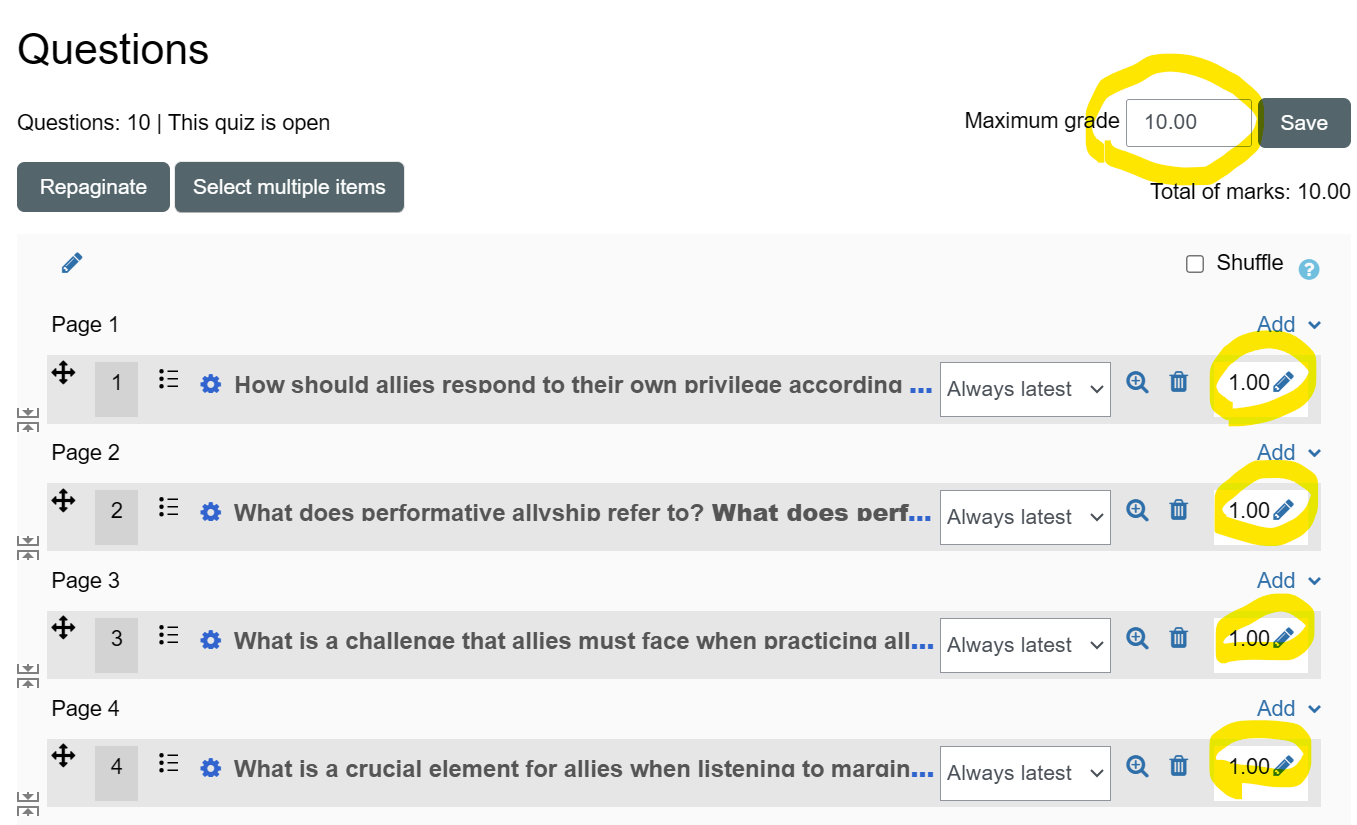The image size is (1357, 825).
Task: Click into the Maximum grade field
Action: click(1188, 123)
